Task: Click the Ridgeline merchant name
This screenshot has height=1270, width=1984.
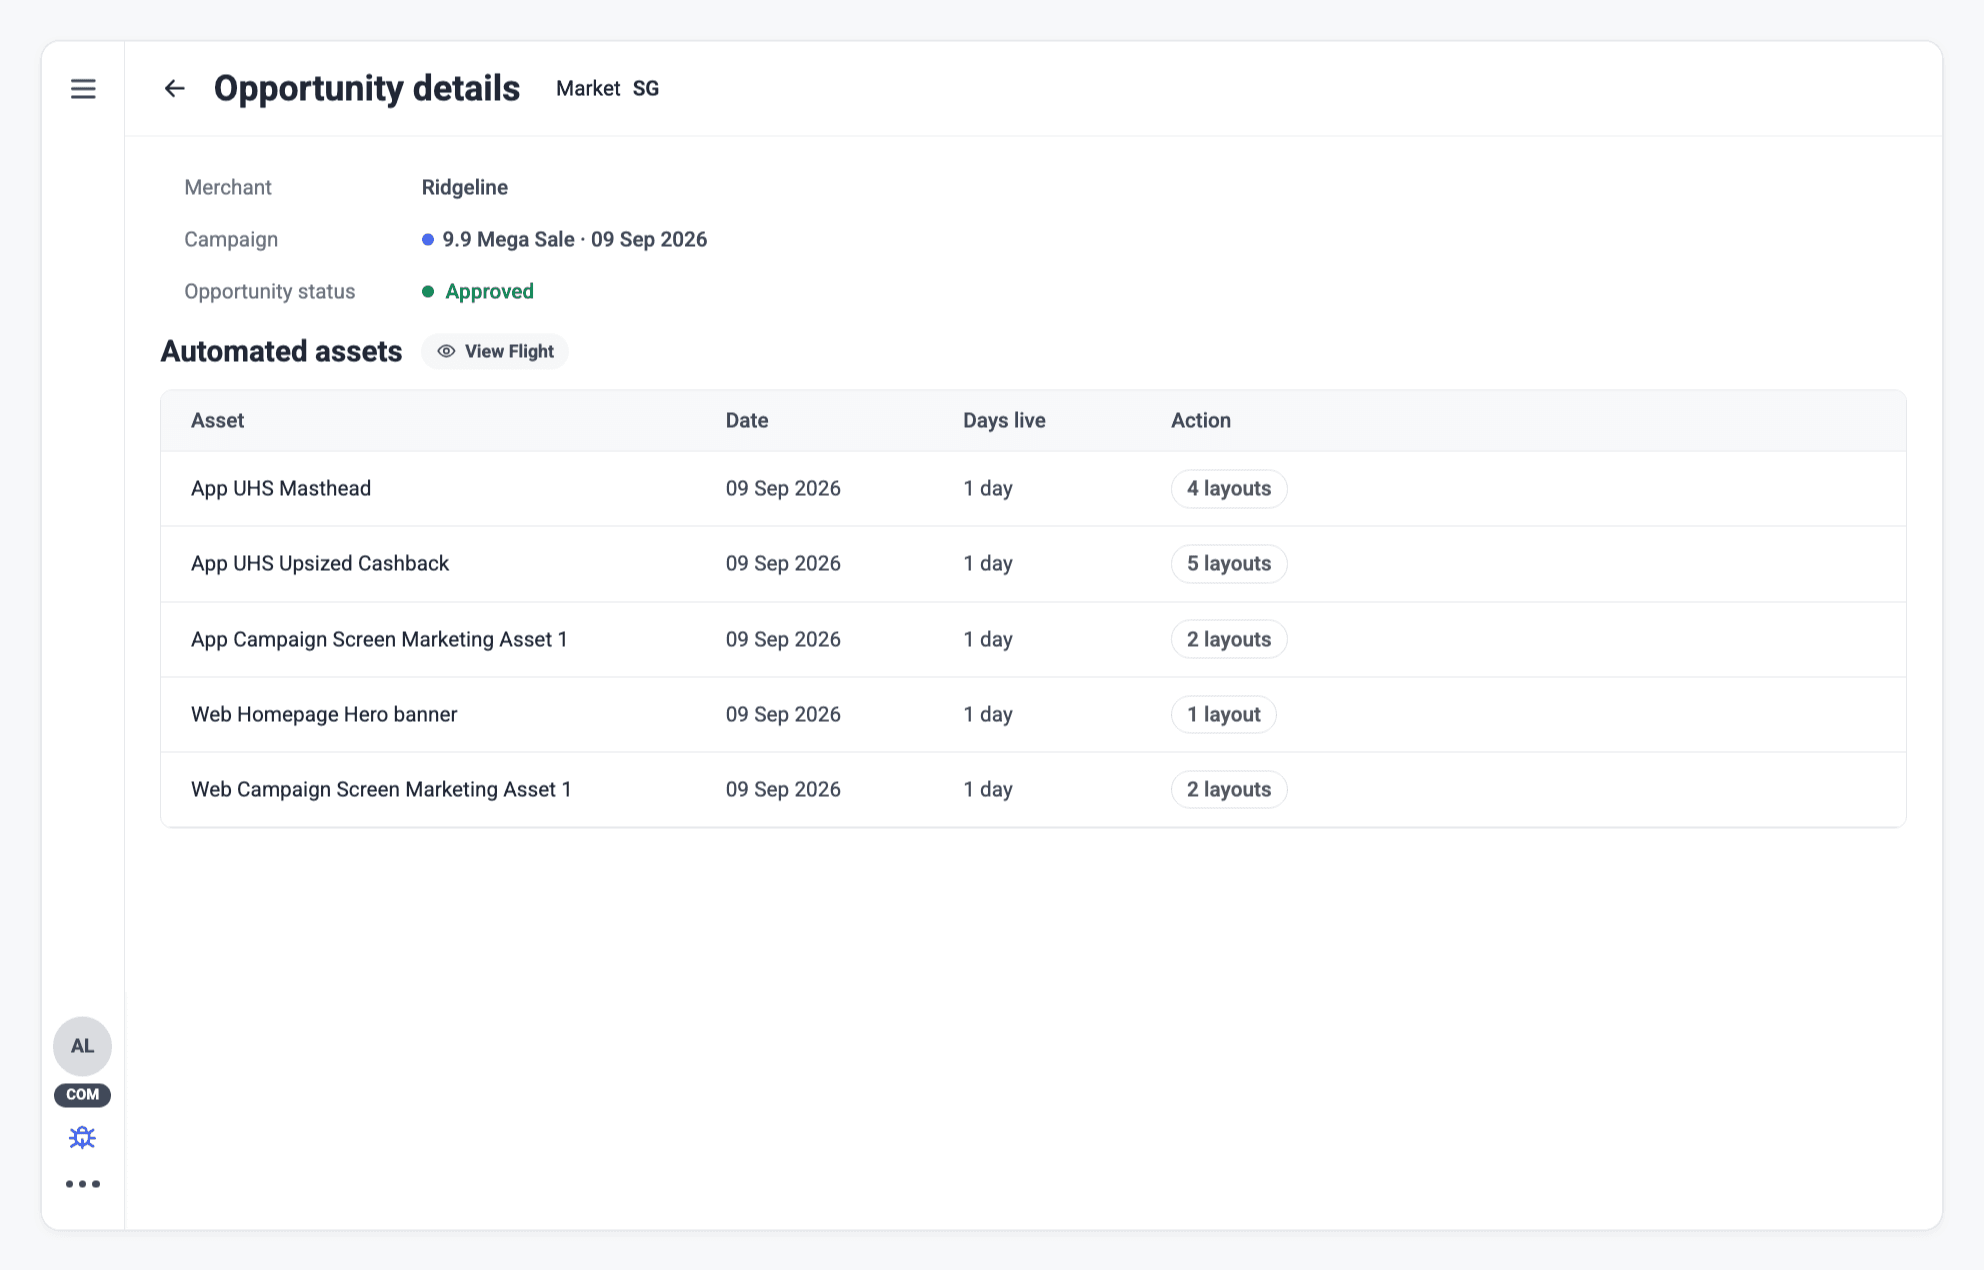Action: point(465,188)
